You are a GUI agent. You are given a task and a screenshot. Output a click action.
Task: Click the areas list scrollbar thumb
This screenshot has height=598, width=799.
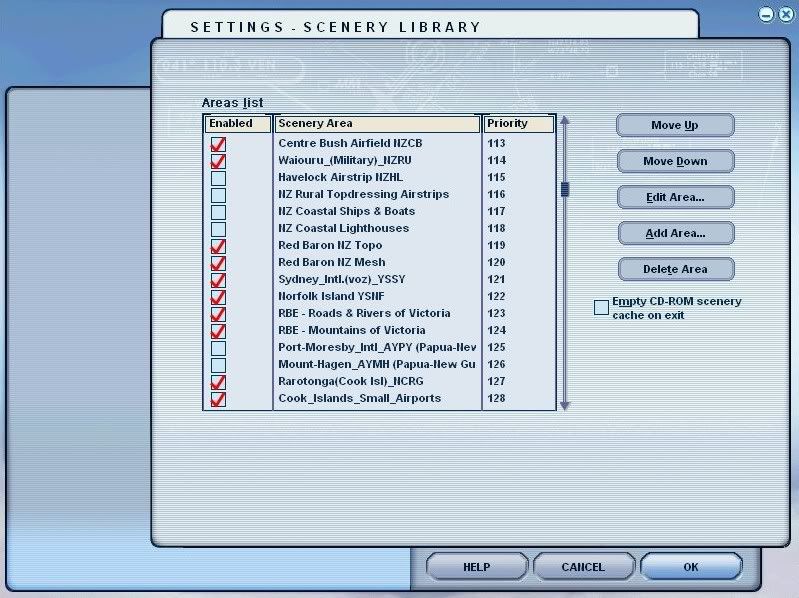coord(564,188)
